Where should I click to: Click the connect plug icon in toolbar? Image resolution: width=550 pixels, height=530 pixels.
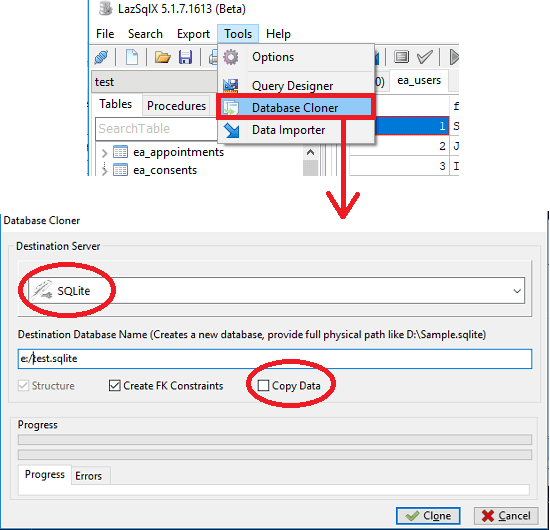pos(101,57)
